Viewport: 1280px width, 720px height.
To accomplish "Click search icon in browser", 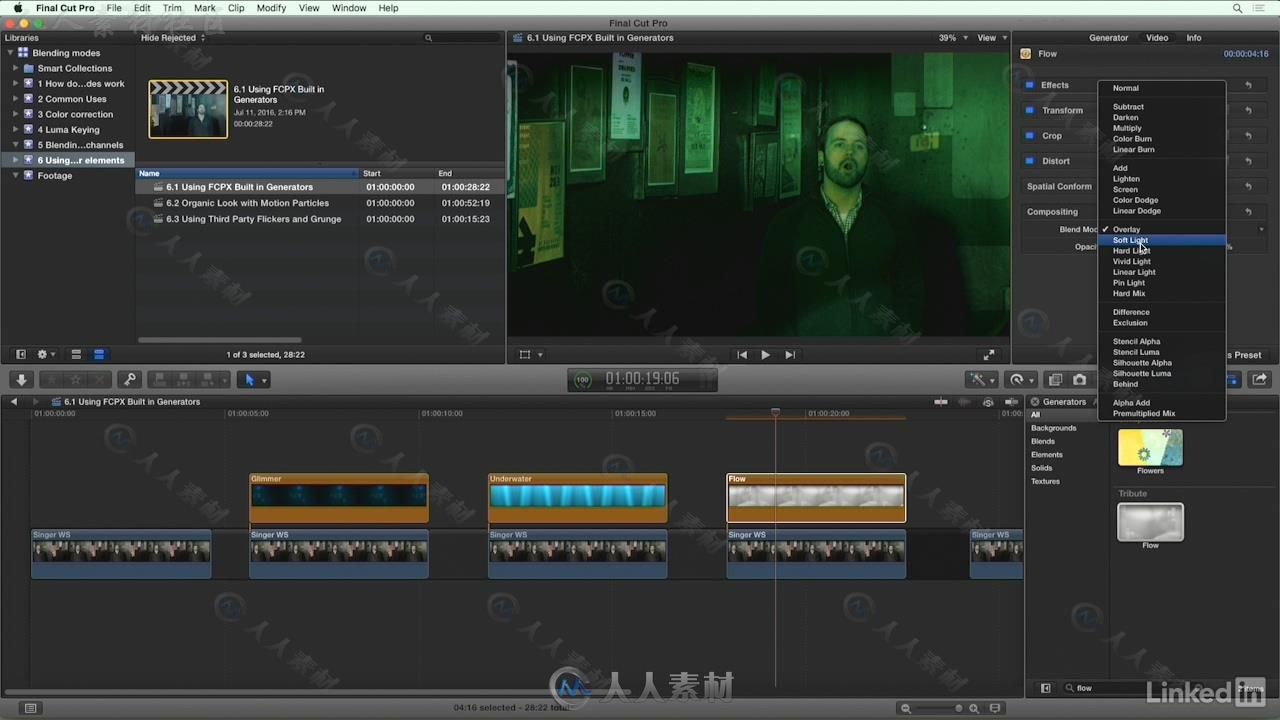I will pyautogui.click(x=429, y=38).
